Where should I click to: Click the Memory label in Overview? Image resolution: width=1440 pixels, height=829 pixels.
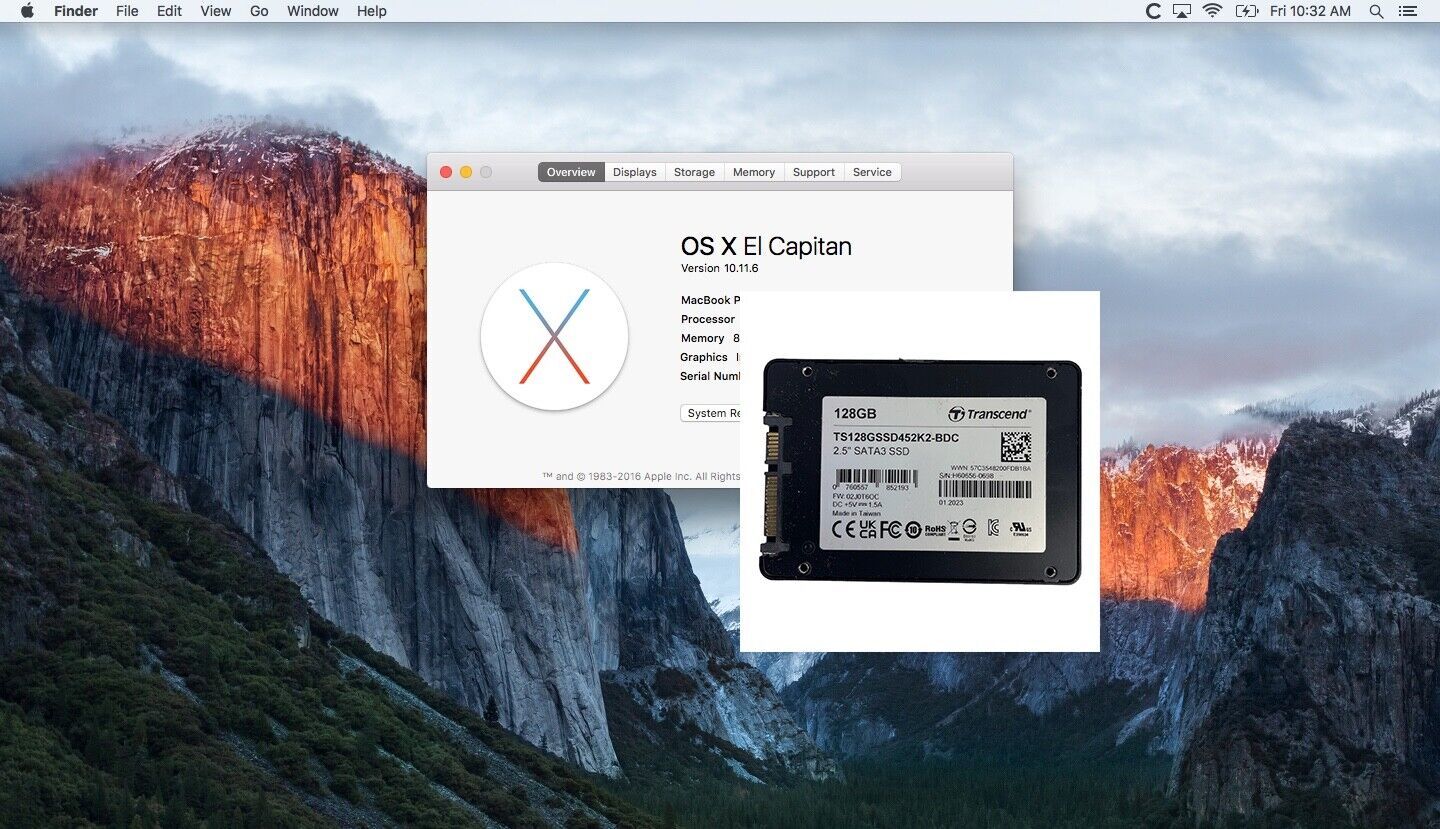tap(703, 338)
